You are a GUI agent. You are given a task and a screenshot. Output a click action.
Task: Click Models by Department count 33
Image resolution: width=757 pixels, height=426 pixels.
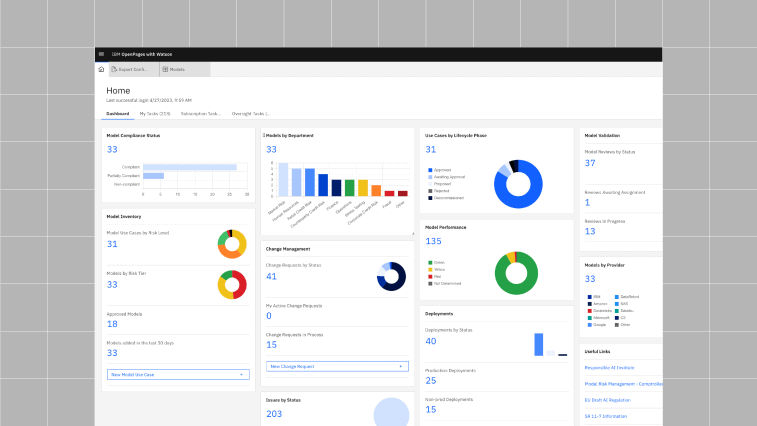pos(271,150)
